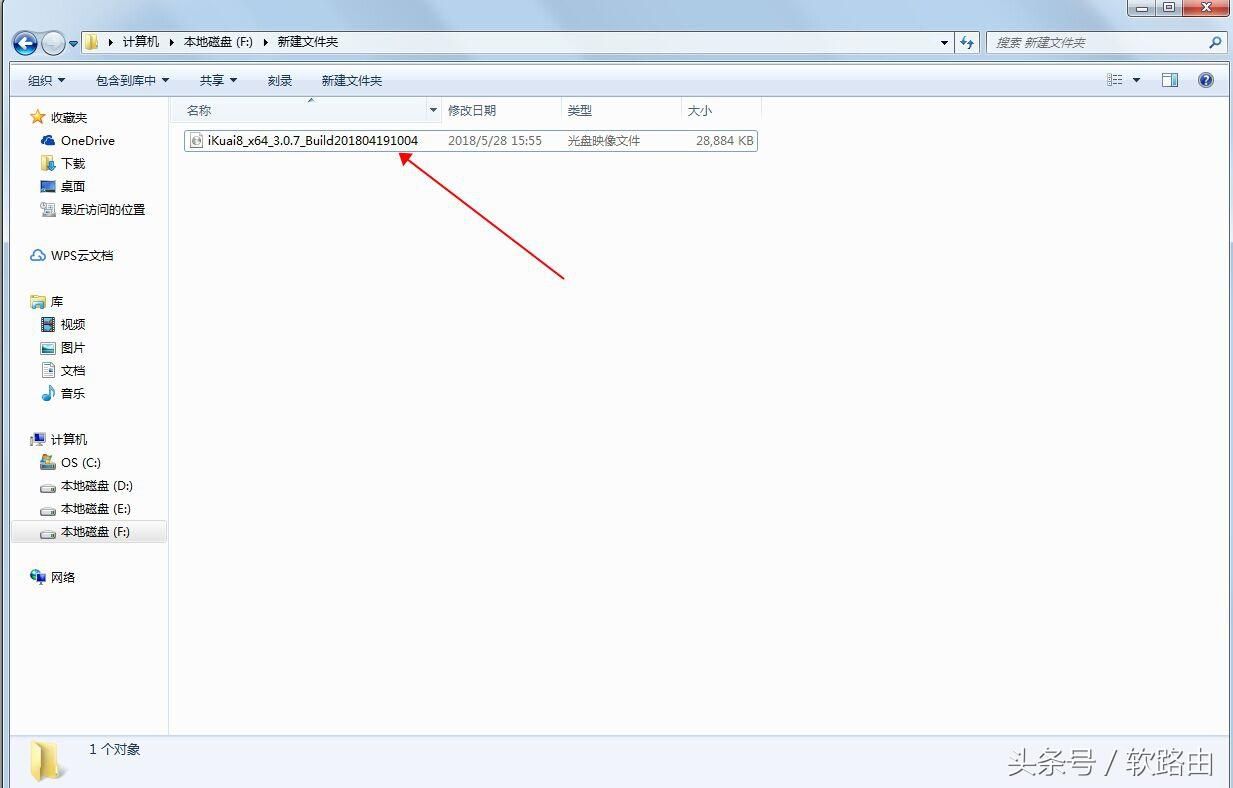Viewport: 1233px width, 788px height.
Task: Select 新建文件夹 in the address path
Action: [308, 42]
